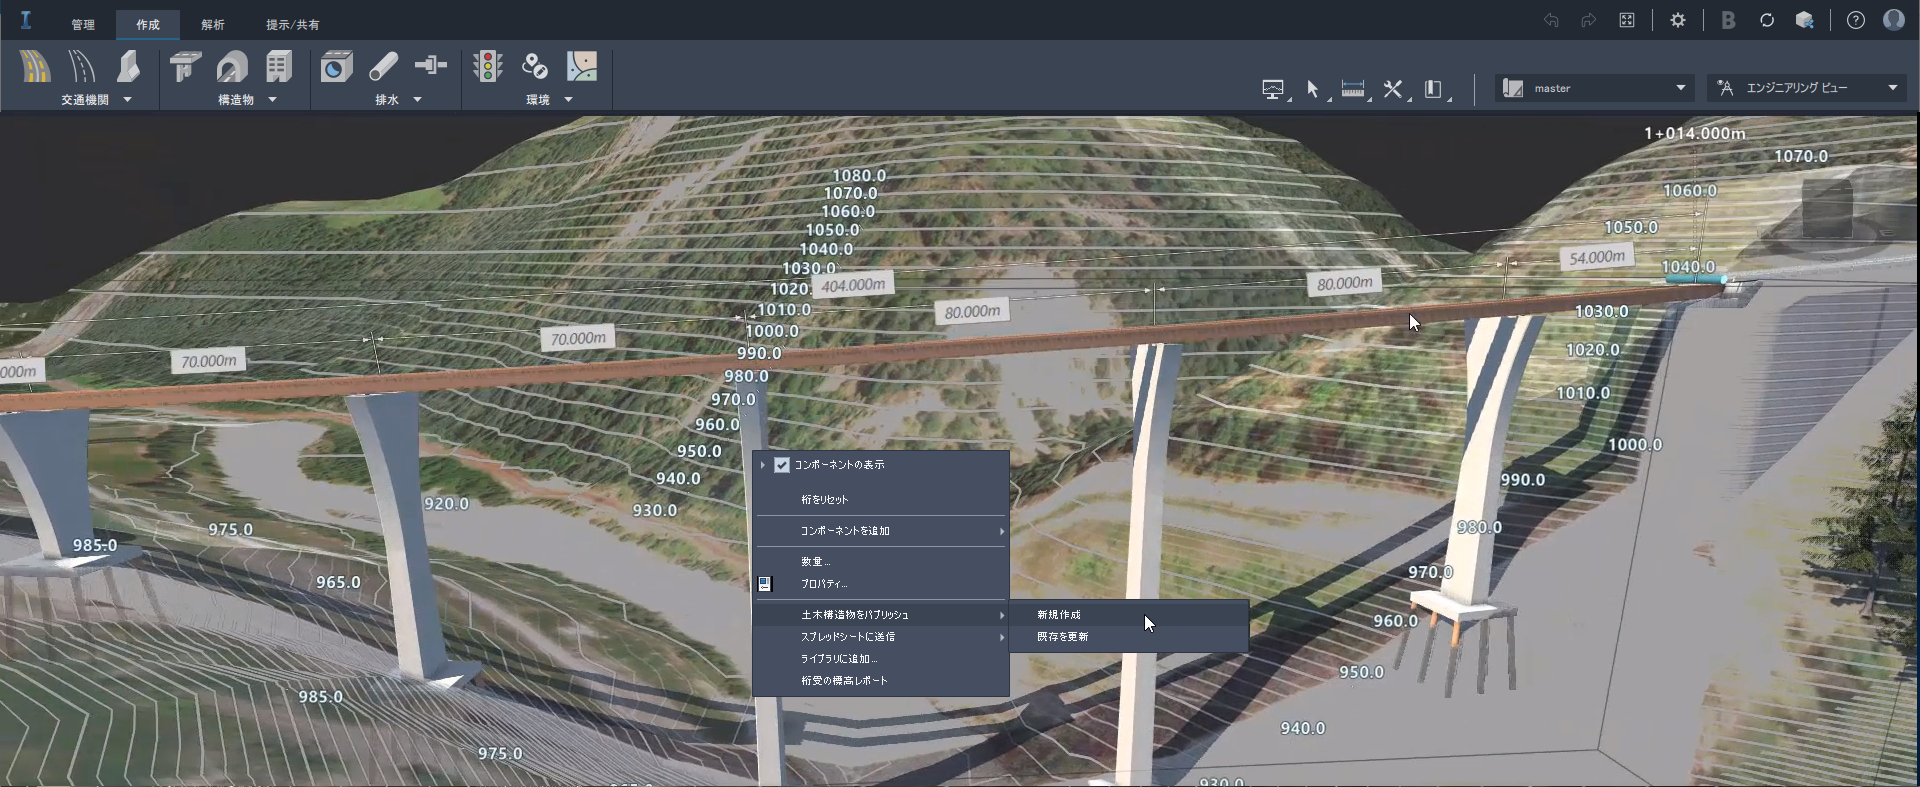Click the 404.000m total length label
The height and width of the screenshot is (787, 1920).
853,285
